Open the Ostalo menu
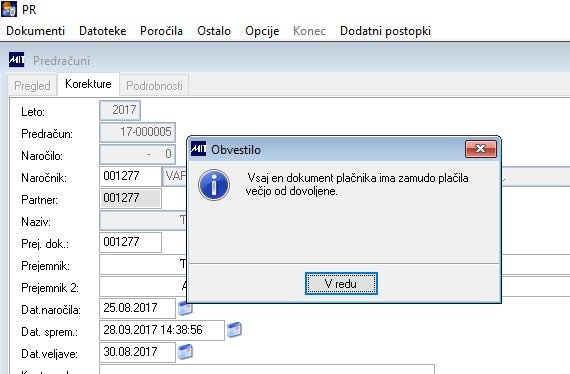 coord(214,31)
